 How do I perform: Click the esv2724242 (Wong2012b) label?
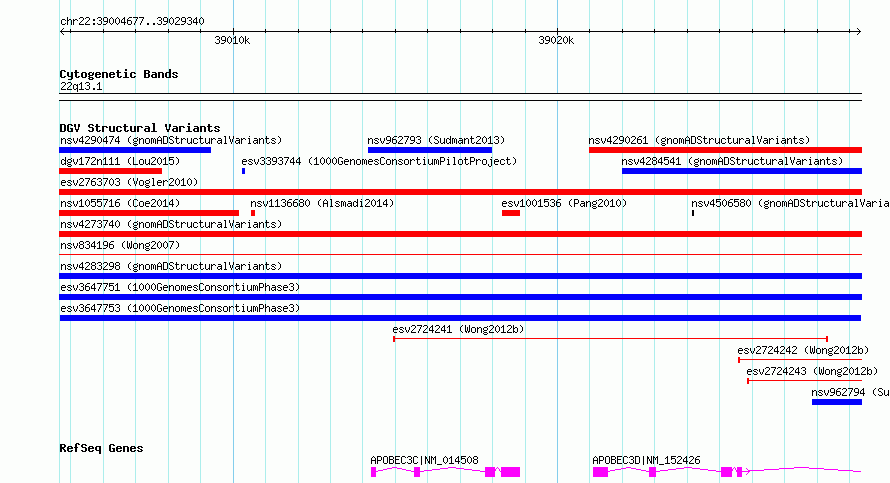(803, 350)
